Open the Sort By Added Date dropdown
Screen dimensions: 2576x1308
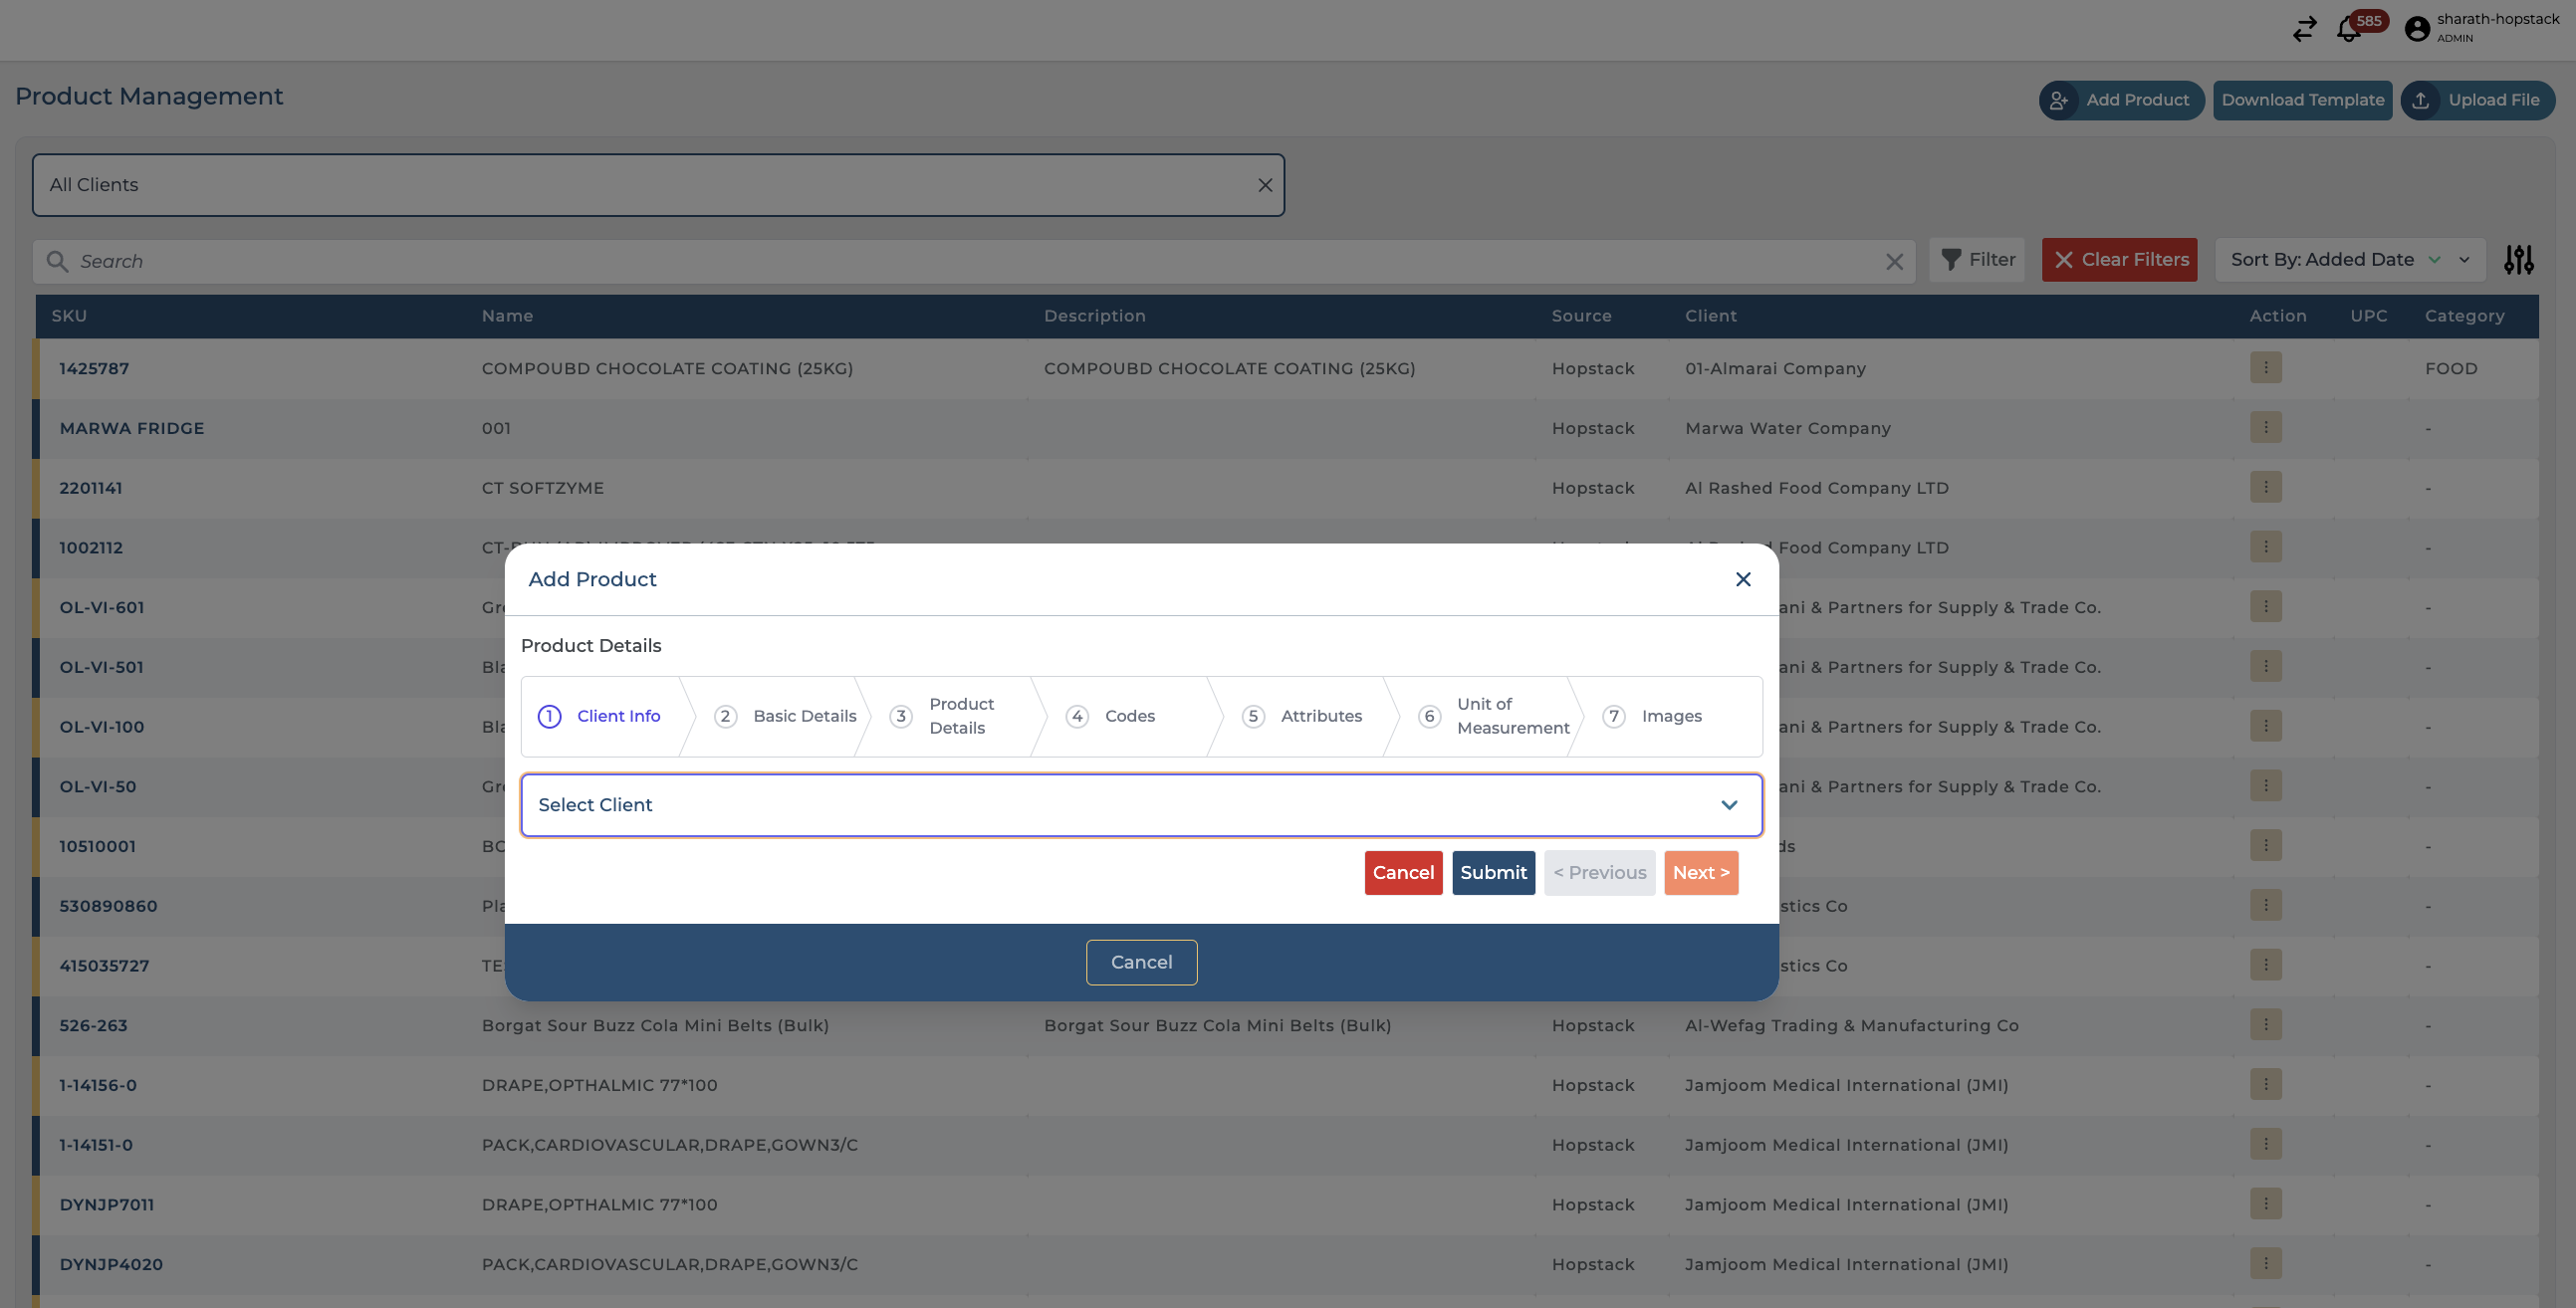2349,260
